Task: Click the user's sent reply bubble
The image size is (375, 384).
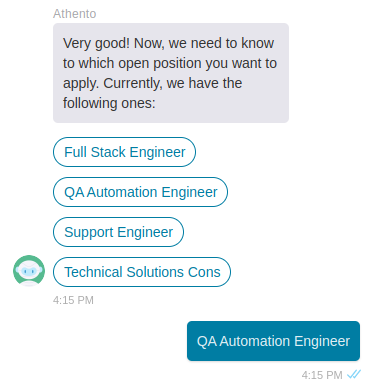Action: (273, 341)
